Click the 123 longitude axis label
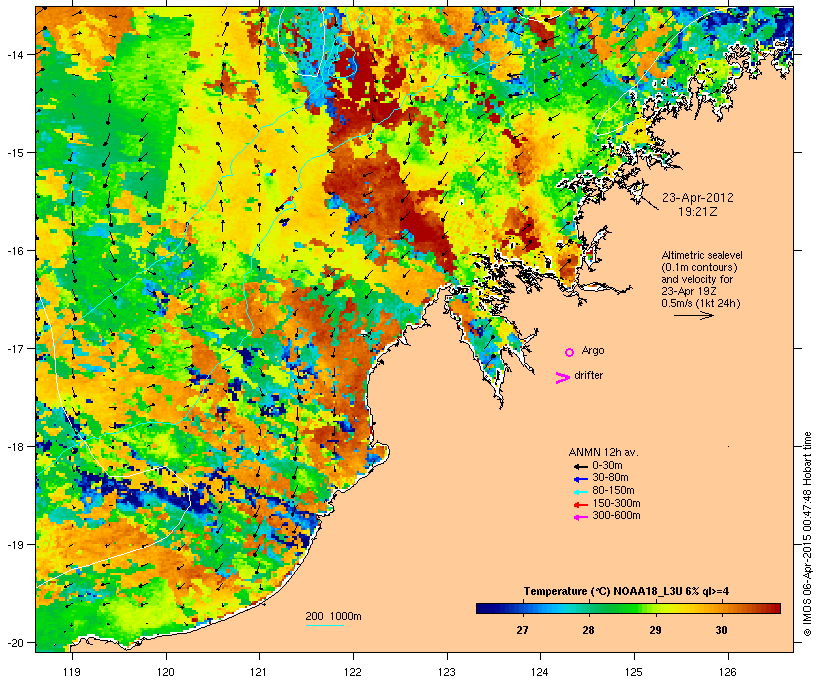 click(x=447, y=672)
